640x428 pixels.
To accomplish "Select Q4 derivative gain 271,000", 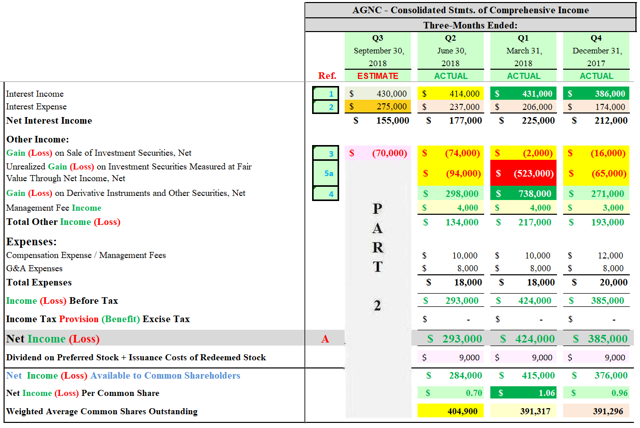I will pos(596,194).
